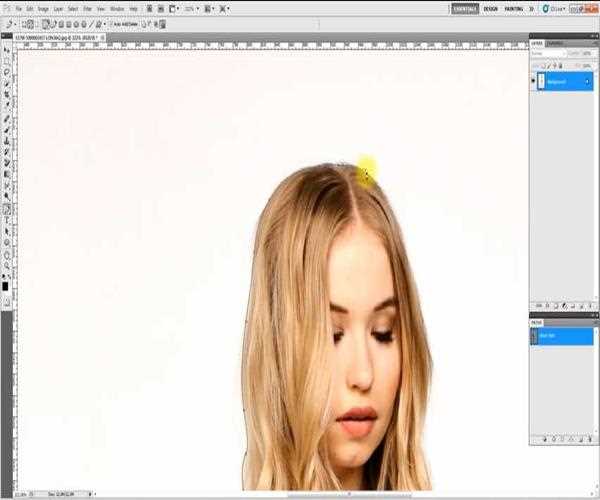Open the Image menu
The width and height of the screenshot is (600, 500).
point(43,8)
